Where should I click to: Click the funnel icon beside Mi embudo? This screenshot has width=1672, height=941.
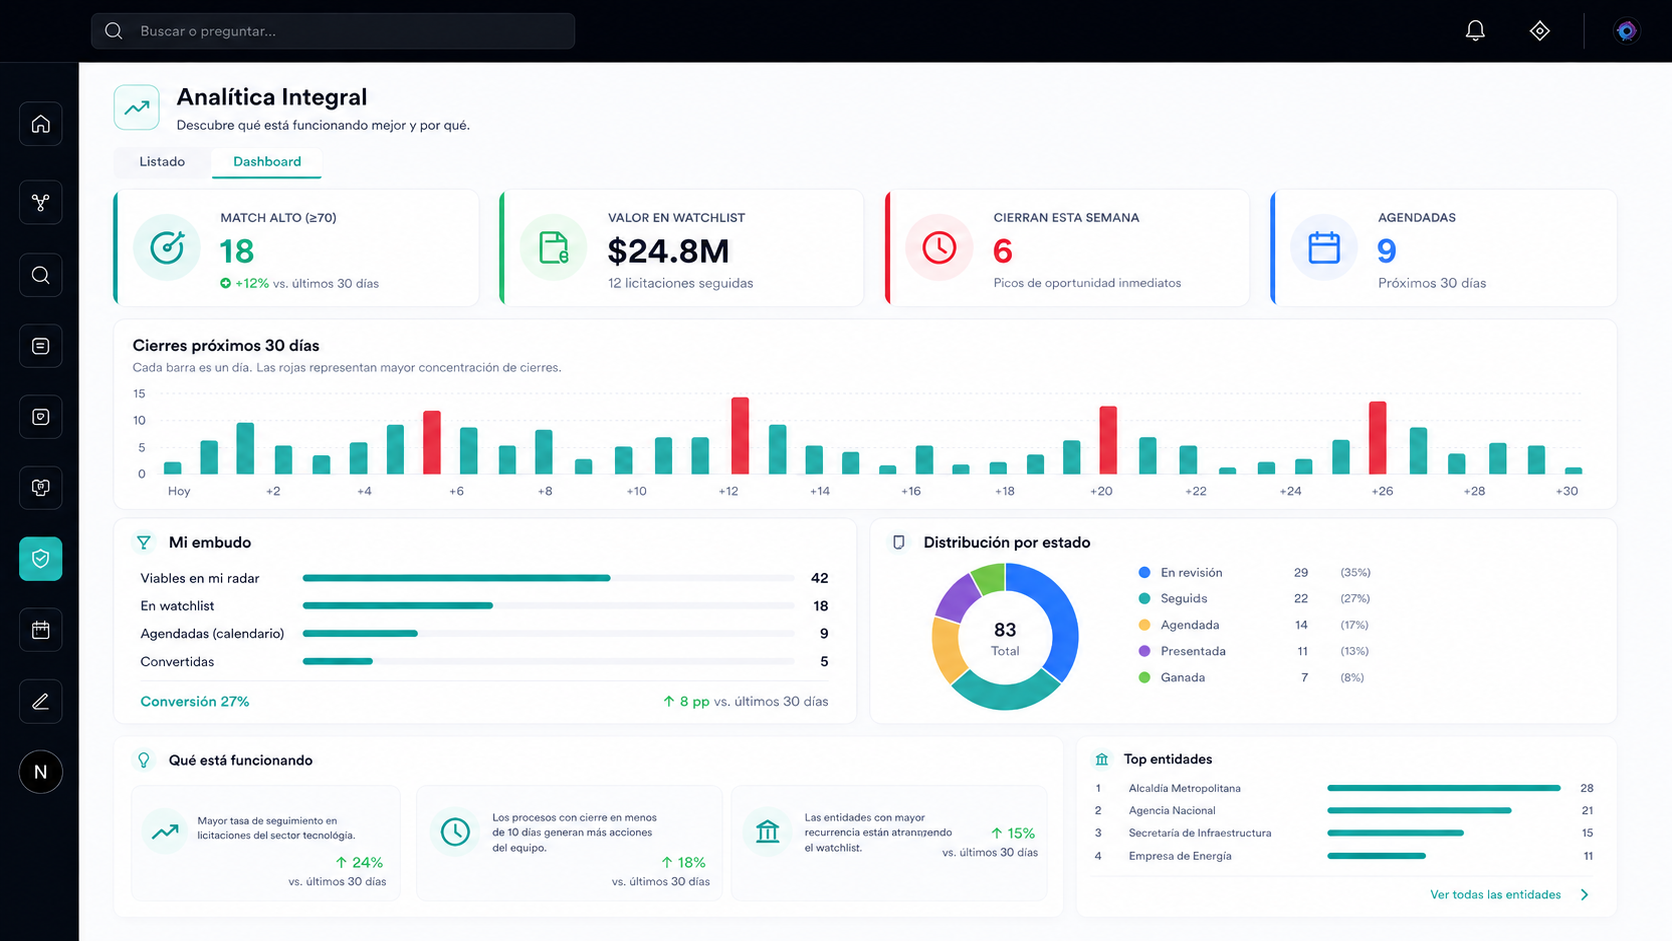[144, 542]
